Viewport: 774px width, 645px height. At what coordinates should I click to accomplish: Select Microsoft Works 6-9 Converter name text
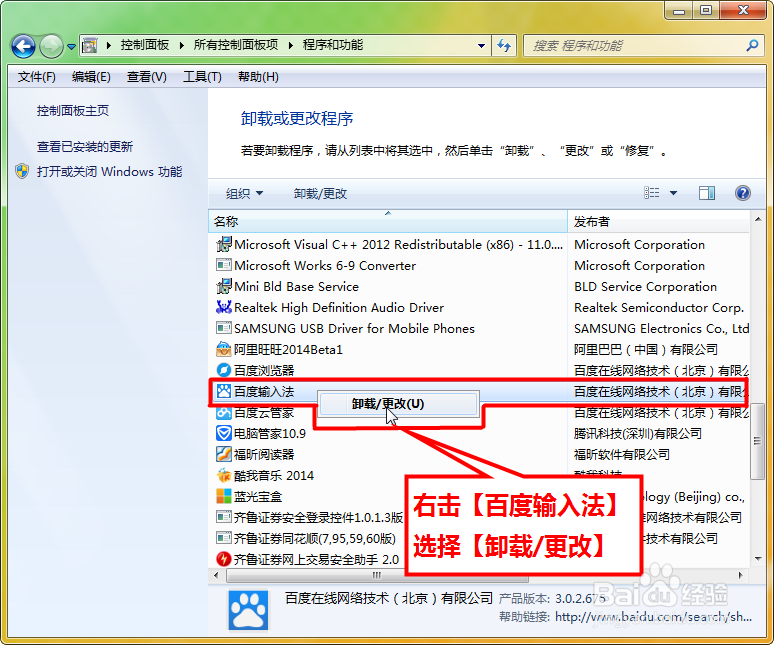(x=325, y=266)
